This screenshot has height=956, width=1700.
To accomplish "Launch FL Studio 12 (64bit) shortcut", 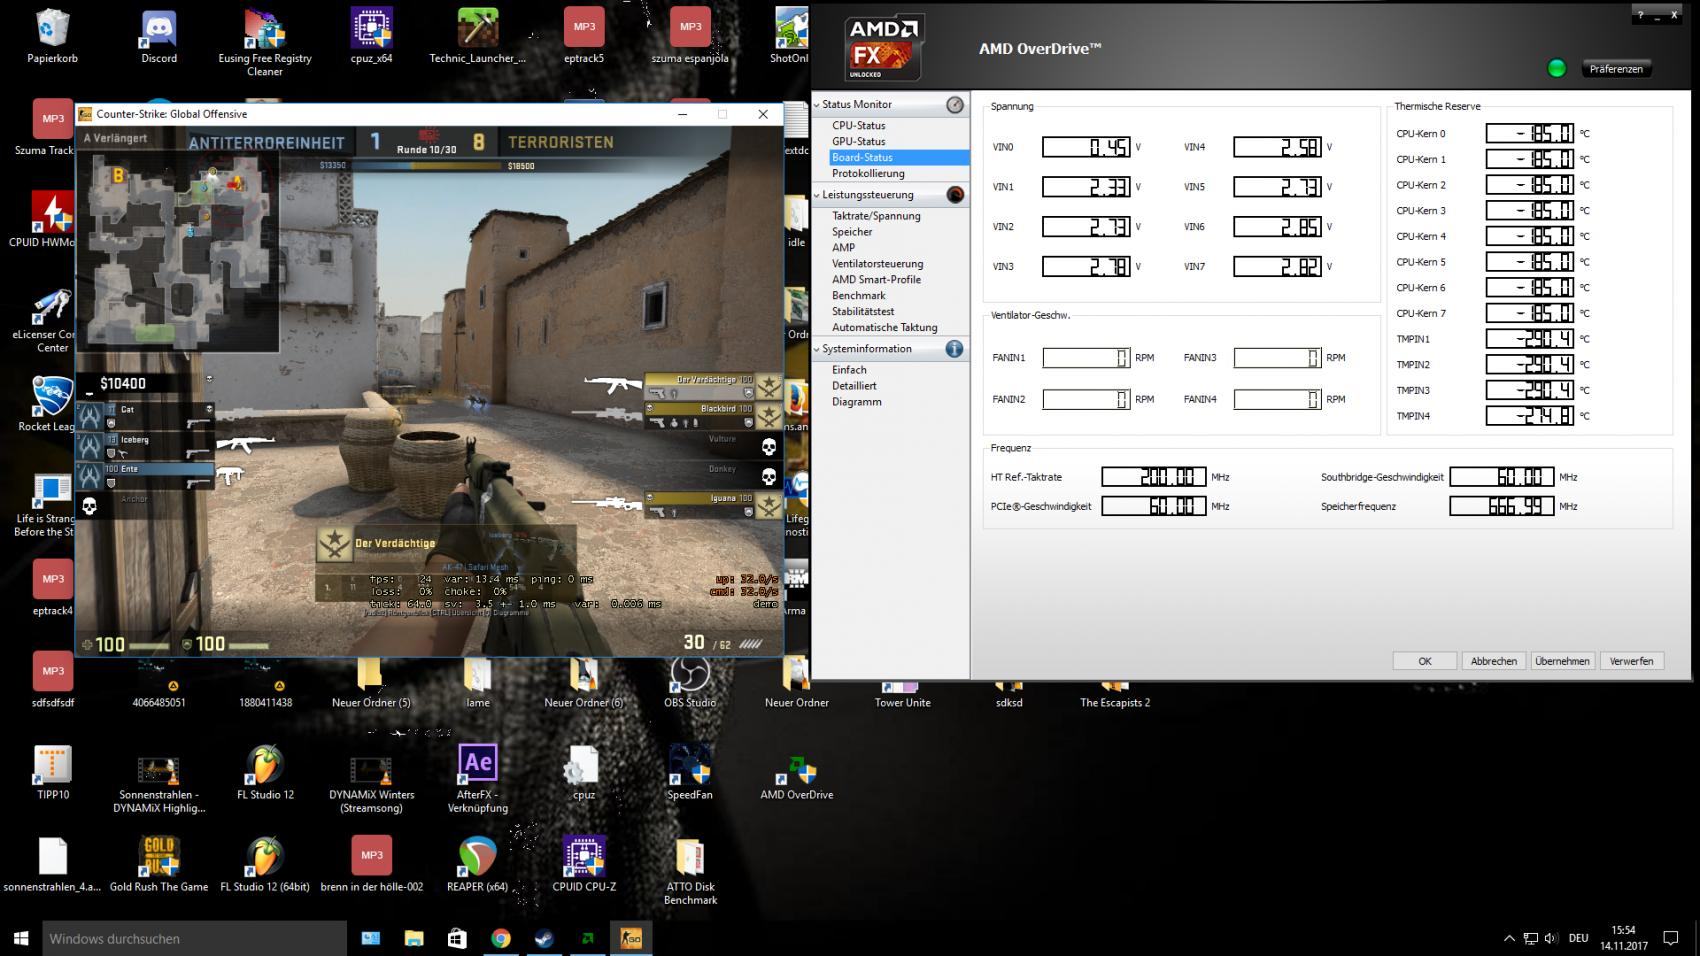I will 265,865.
